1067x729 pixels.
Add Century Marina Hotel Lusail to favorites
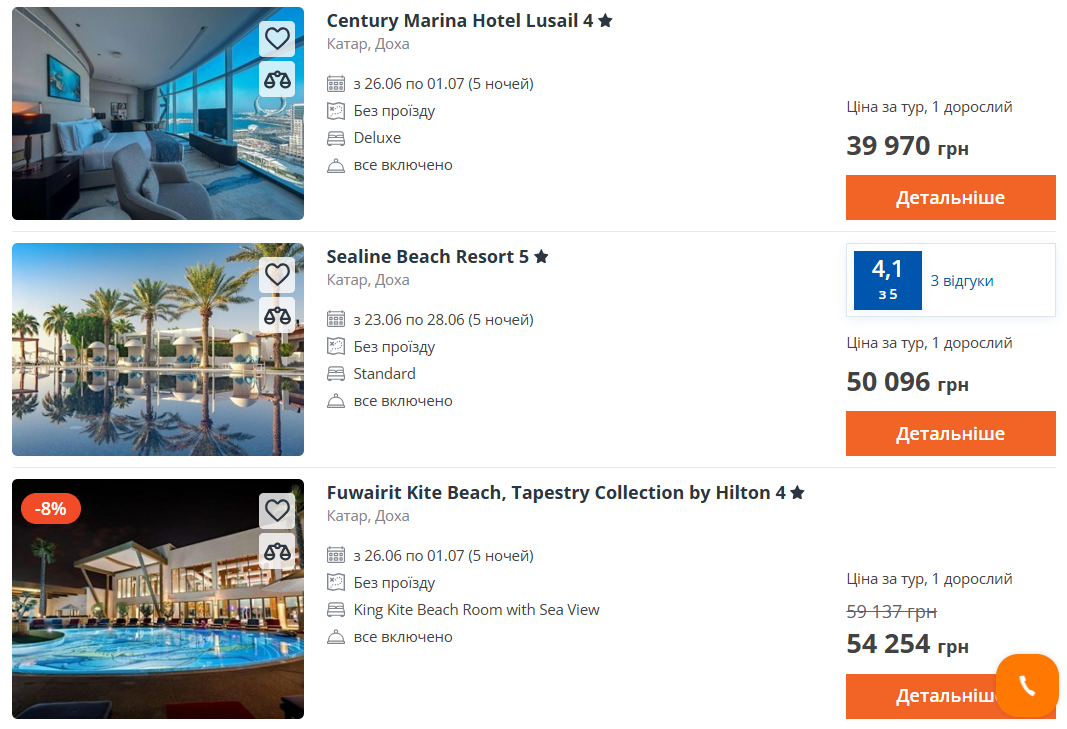(277, 39)
